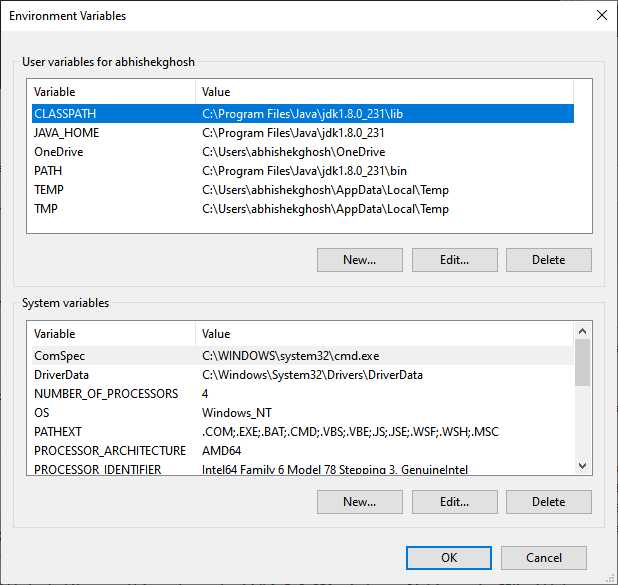This screenshot has width=618, height=585.
Task: Click the Intel64 Family 6 Model value
Action: (x=335, y=468)
